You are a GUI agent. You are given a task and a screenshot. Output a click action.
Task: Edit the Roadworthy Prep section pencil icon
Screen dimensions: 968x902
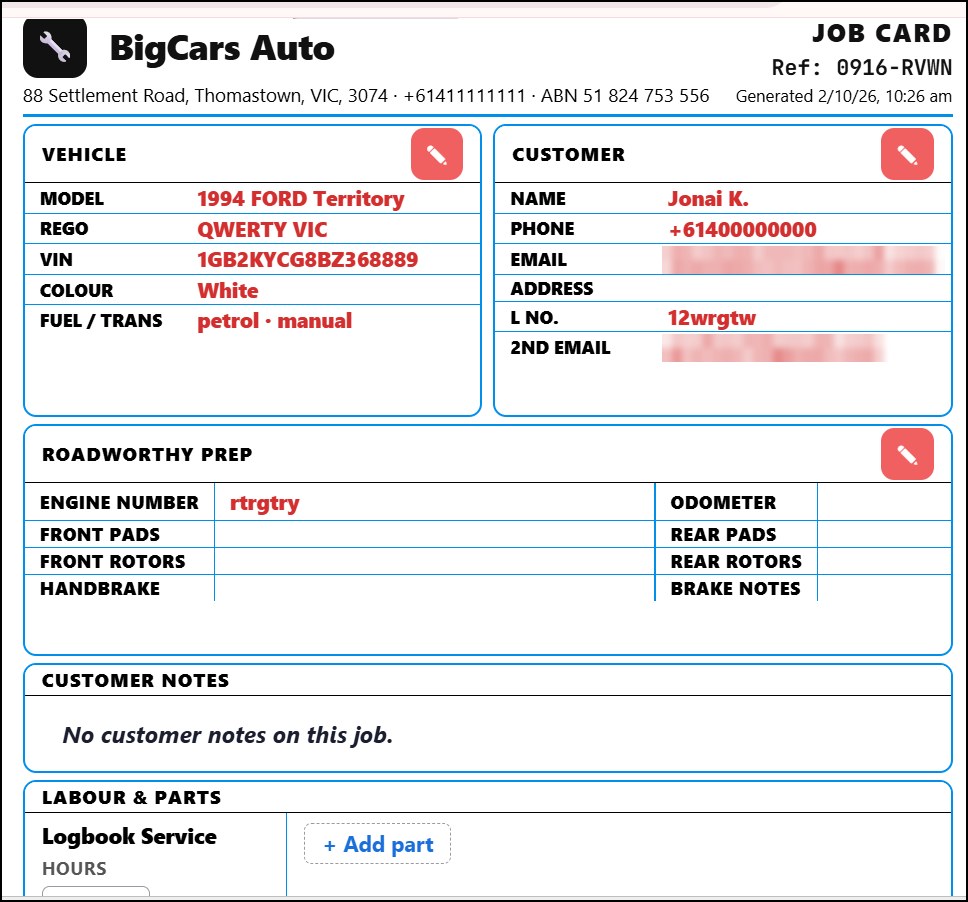pyautogui.click(x=907, y=454)
